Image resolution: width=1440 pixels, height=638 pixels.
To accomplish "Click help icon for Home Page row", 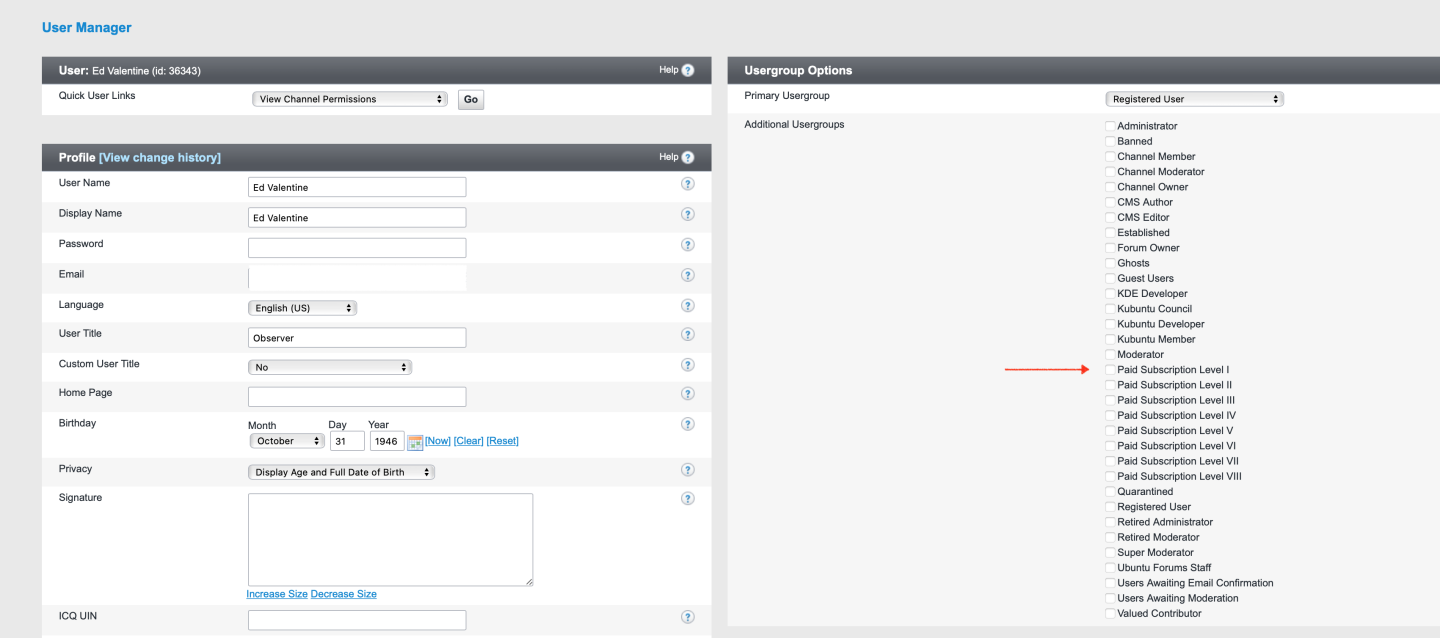I will pos(688,394).
